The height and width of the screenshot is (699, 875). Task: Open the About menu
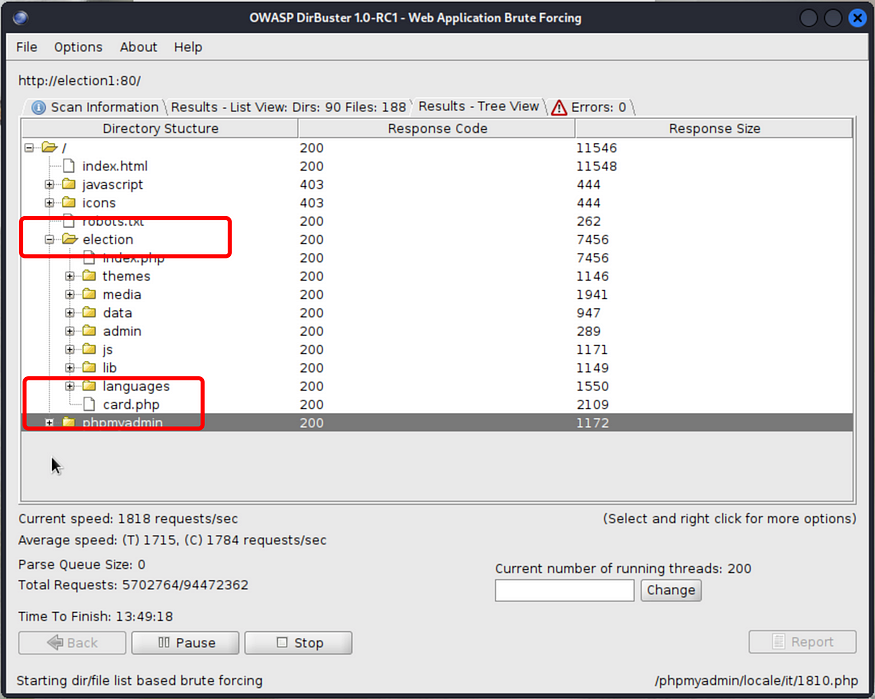tap(138, 47)
